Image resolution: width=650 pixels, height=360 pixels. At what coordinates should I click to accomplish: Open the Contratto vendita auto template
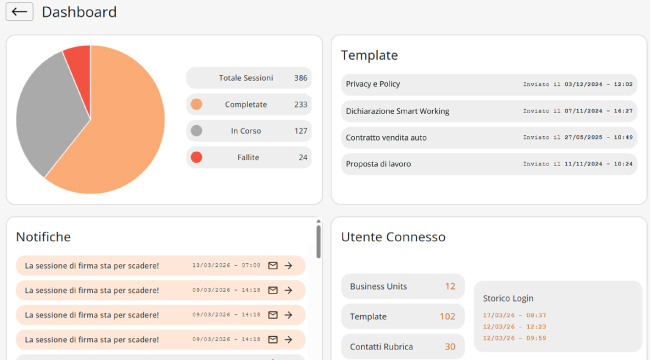click(489, 137)
